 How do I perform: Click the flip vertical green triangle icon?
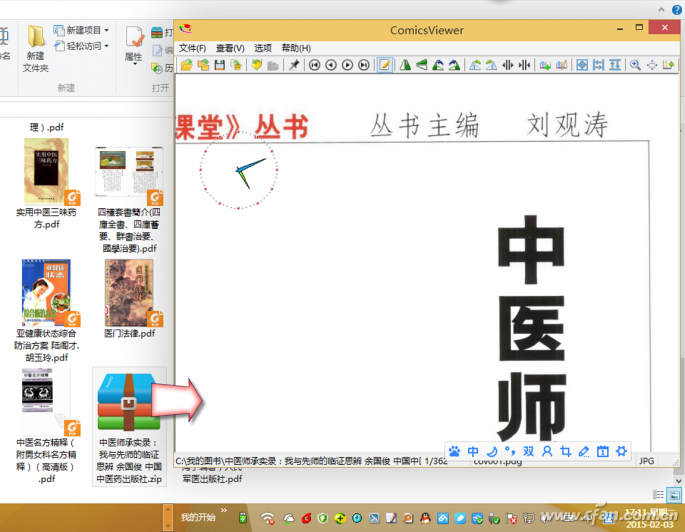point(422,66)
